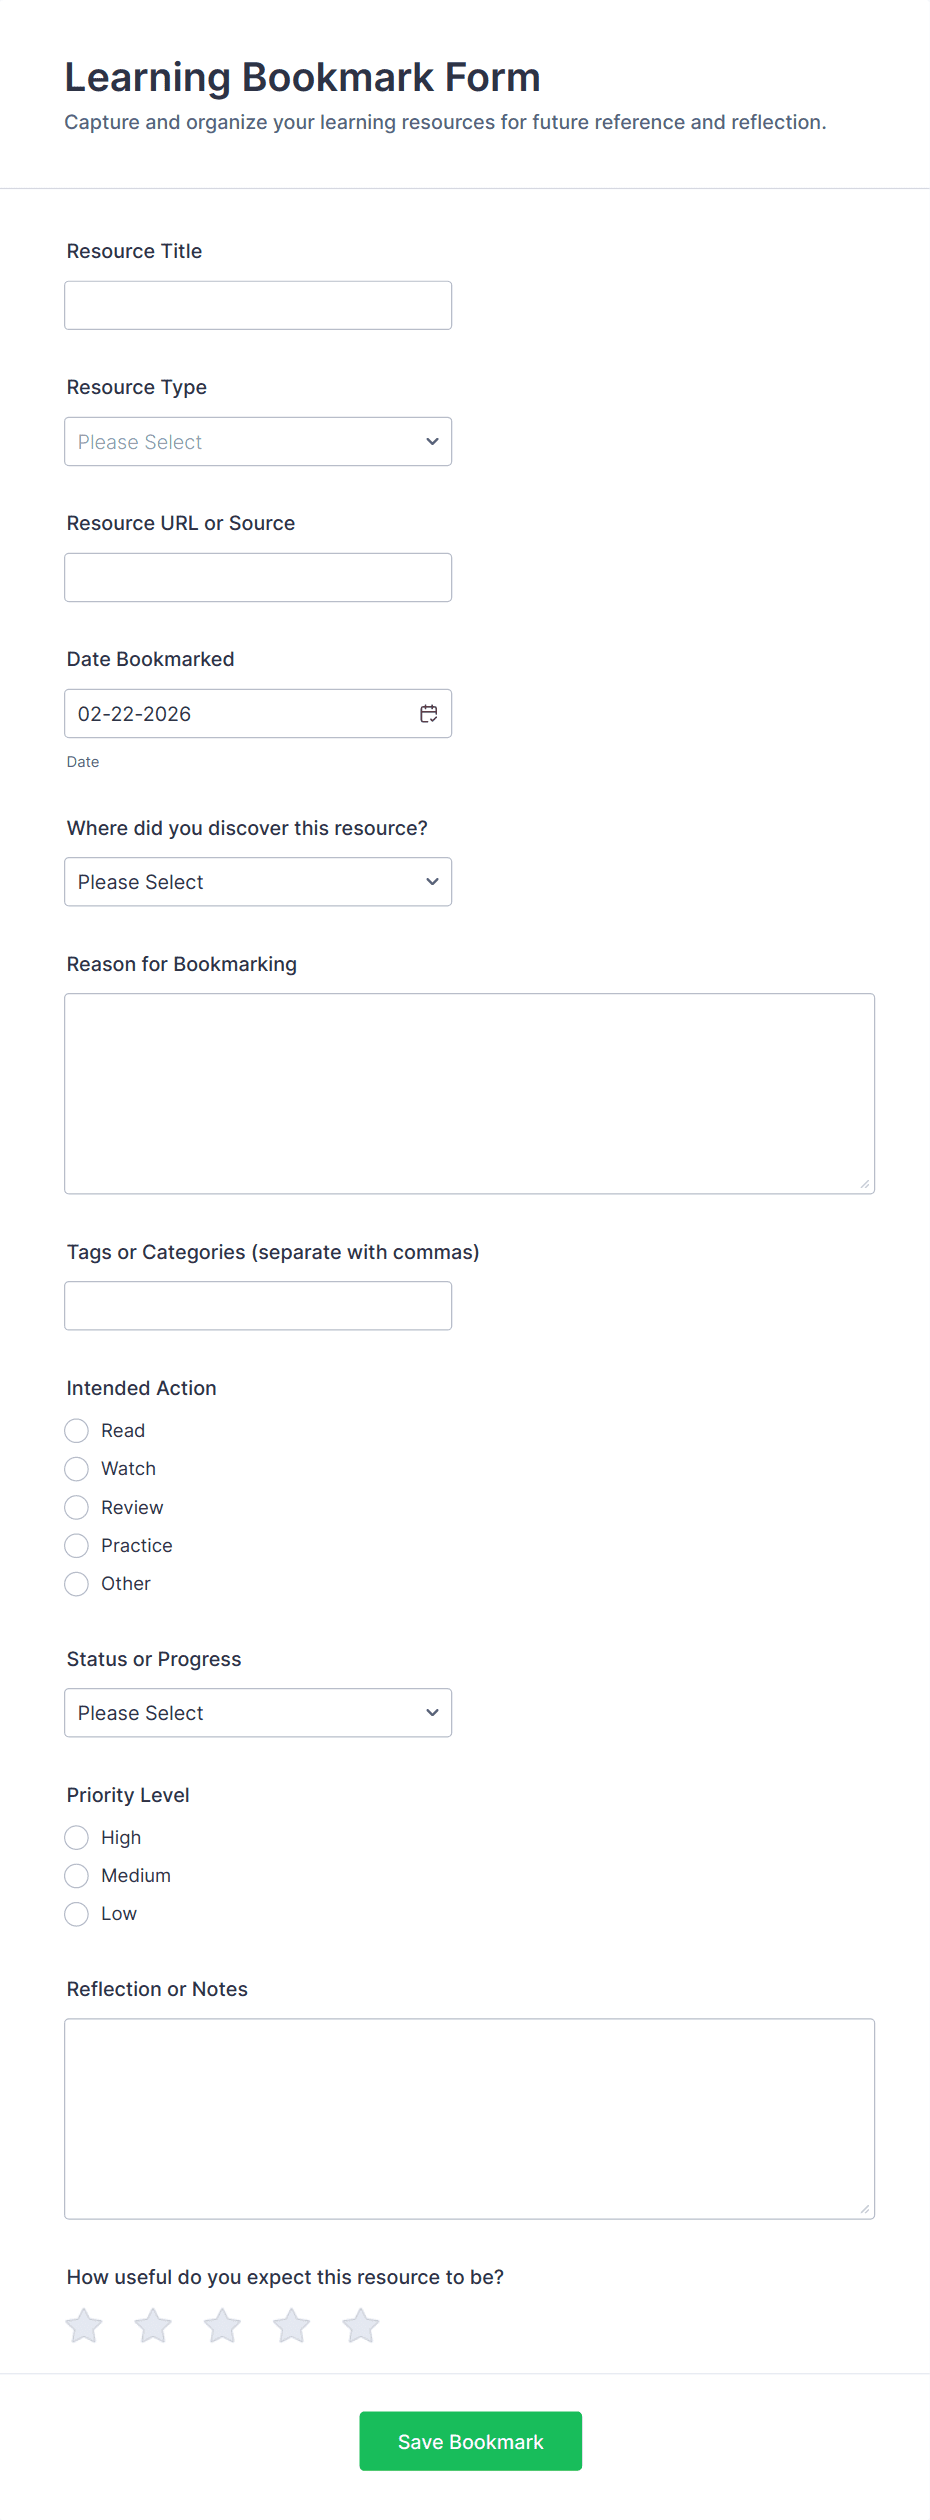
Task: Click into the Resource URL or Source field
Action: click(x=258, y=578)
